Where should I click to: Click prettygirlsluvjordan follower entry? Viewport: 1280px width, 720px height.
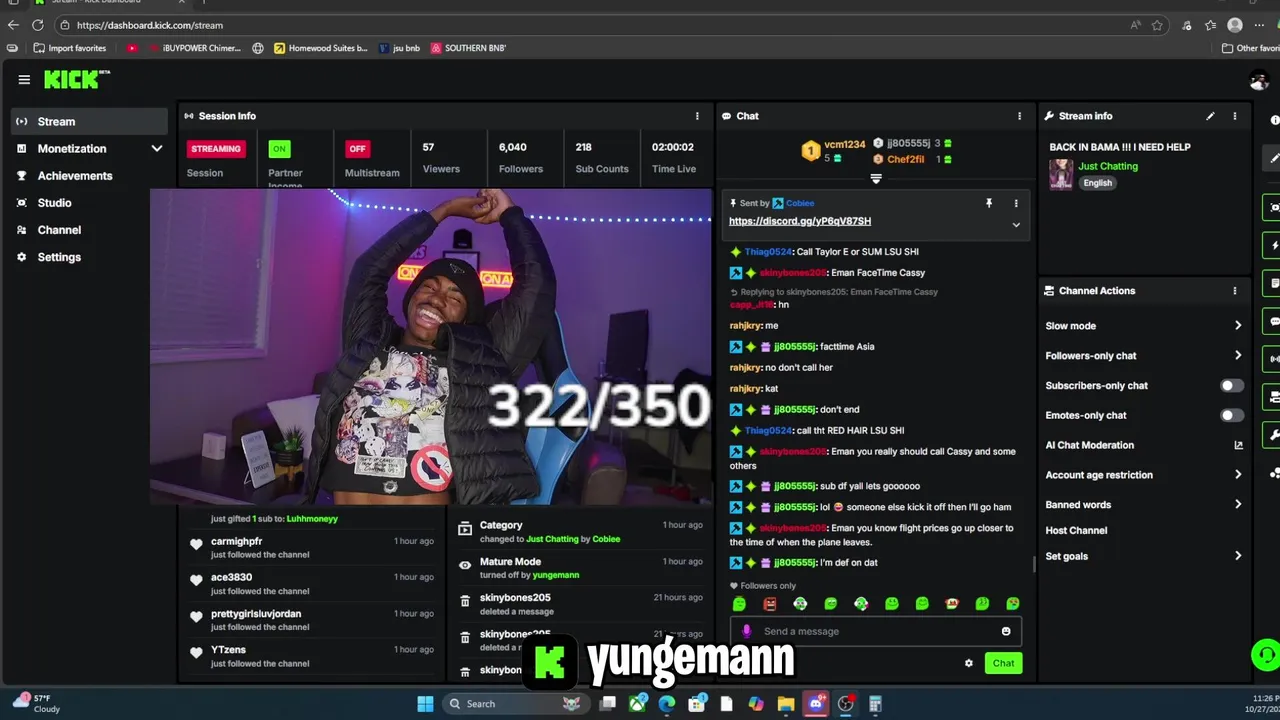tap(312, 620)
